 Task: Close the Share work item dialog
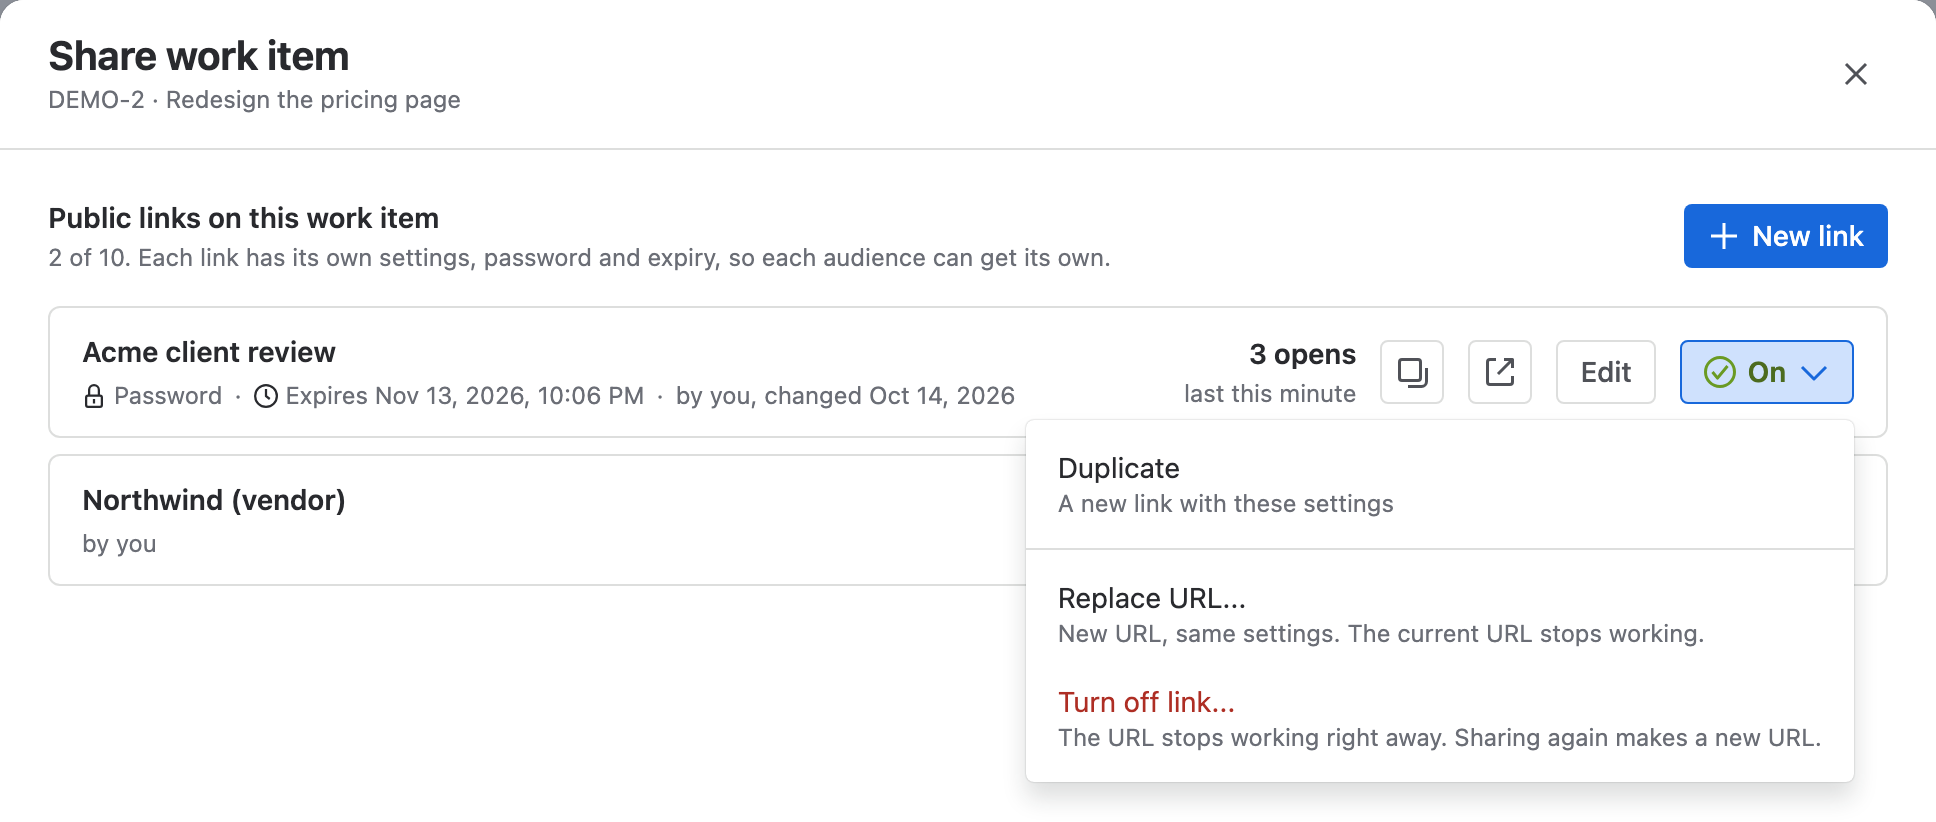1856,74
